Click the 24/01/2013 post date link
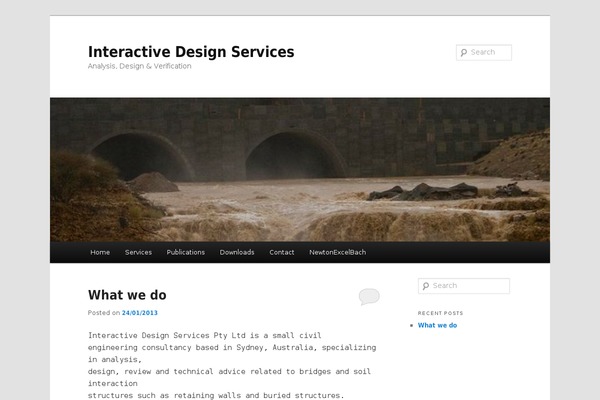Screen dimensions: 600x400 tap(140, 313)
